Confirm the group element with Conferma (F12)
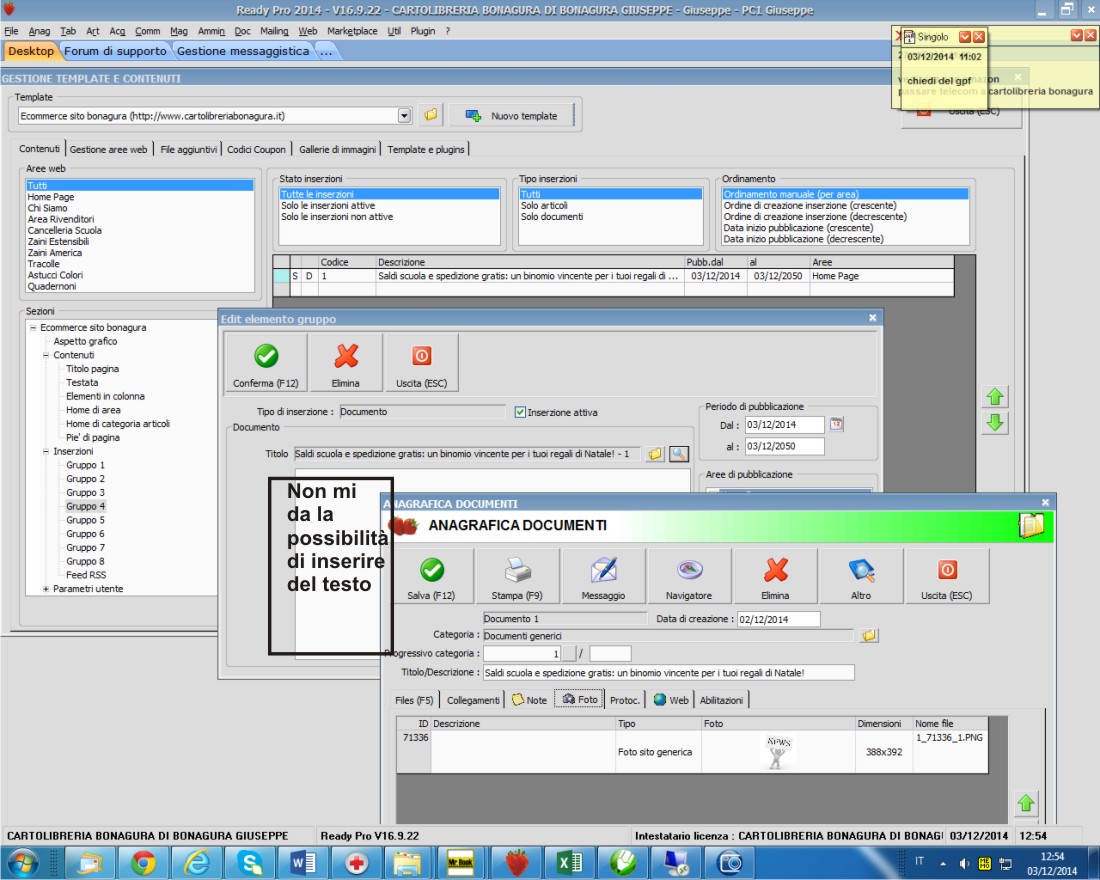The image size is (1100, 880). click(x=266, y=362)
